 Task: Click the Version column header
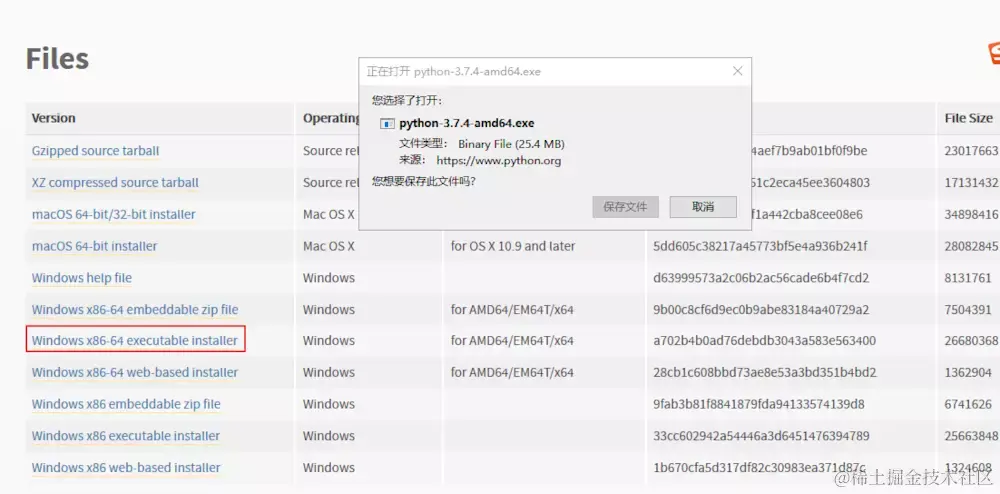(54, 118)
